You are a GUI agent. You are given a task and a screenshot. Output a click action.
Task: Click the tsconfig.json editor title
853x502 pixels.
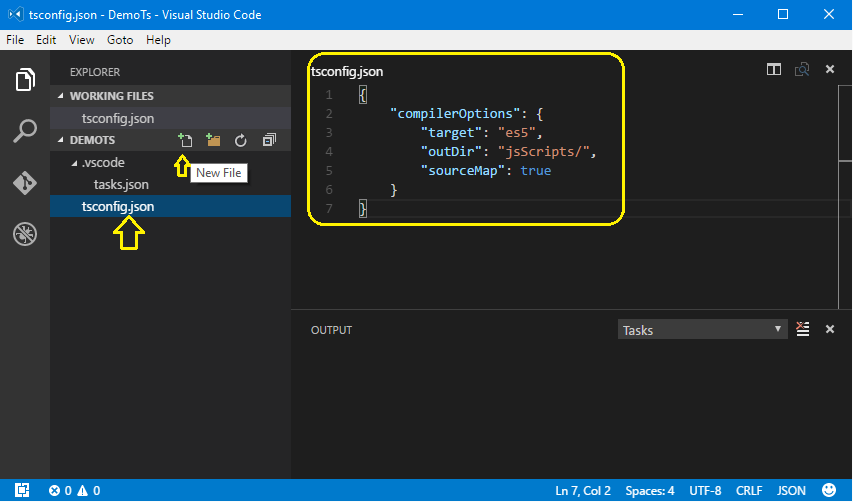click(347, 72)
